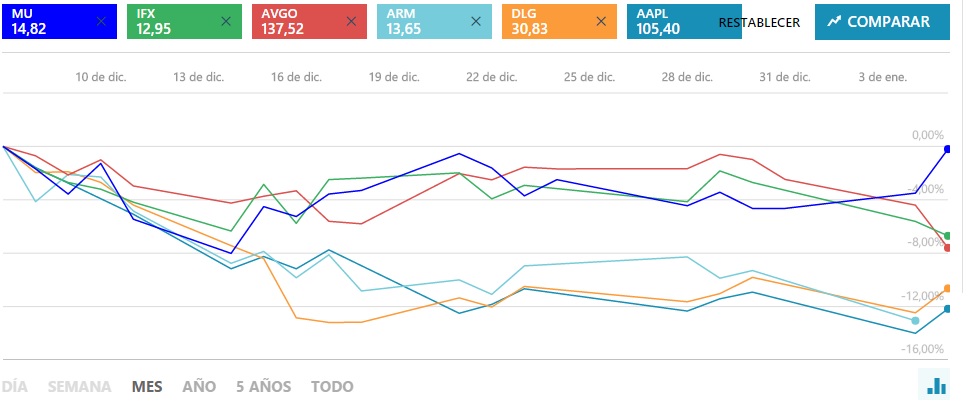The image size is (969, 413).
Task: Click RESTABLECER to reset the comparison
Action: (760, 23)
